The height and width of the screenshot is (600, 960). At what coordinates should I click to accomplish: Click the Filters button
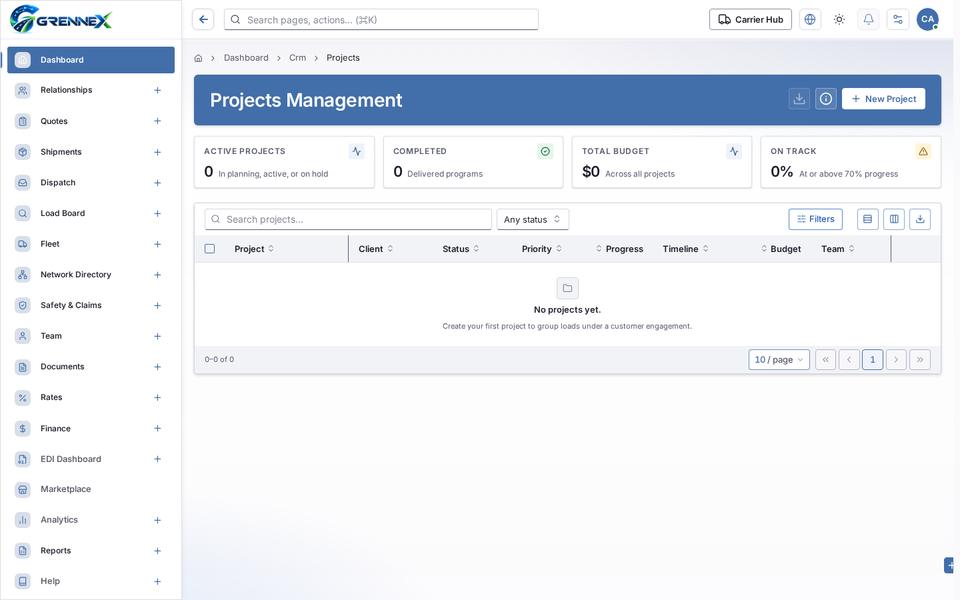click(x=816, y=219)
